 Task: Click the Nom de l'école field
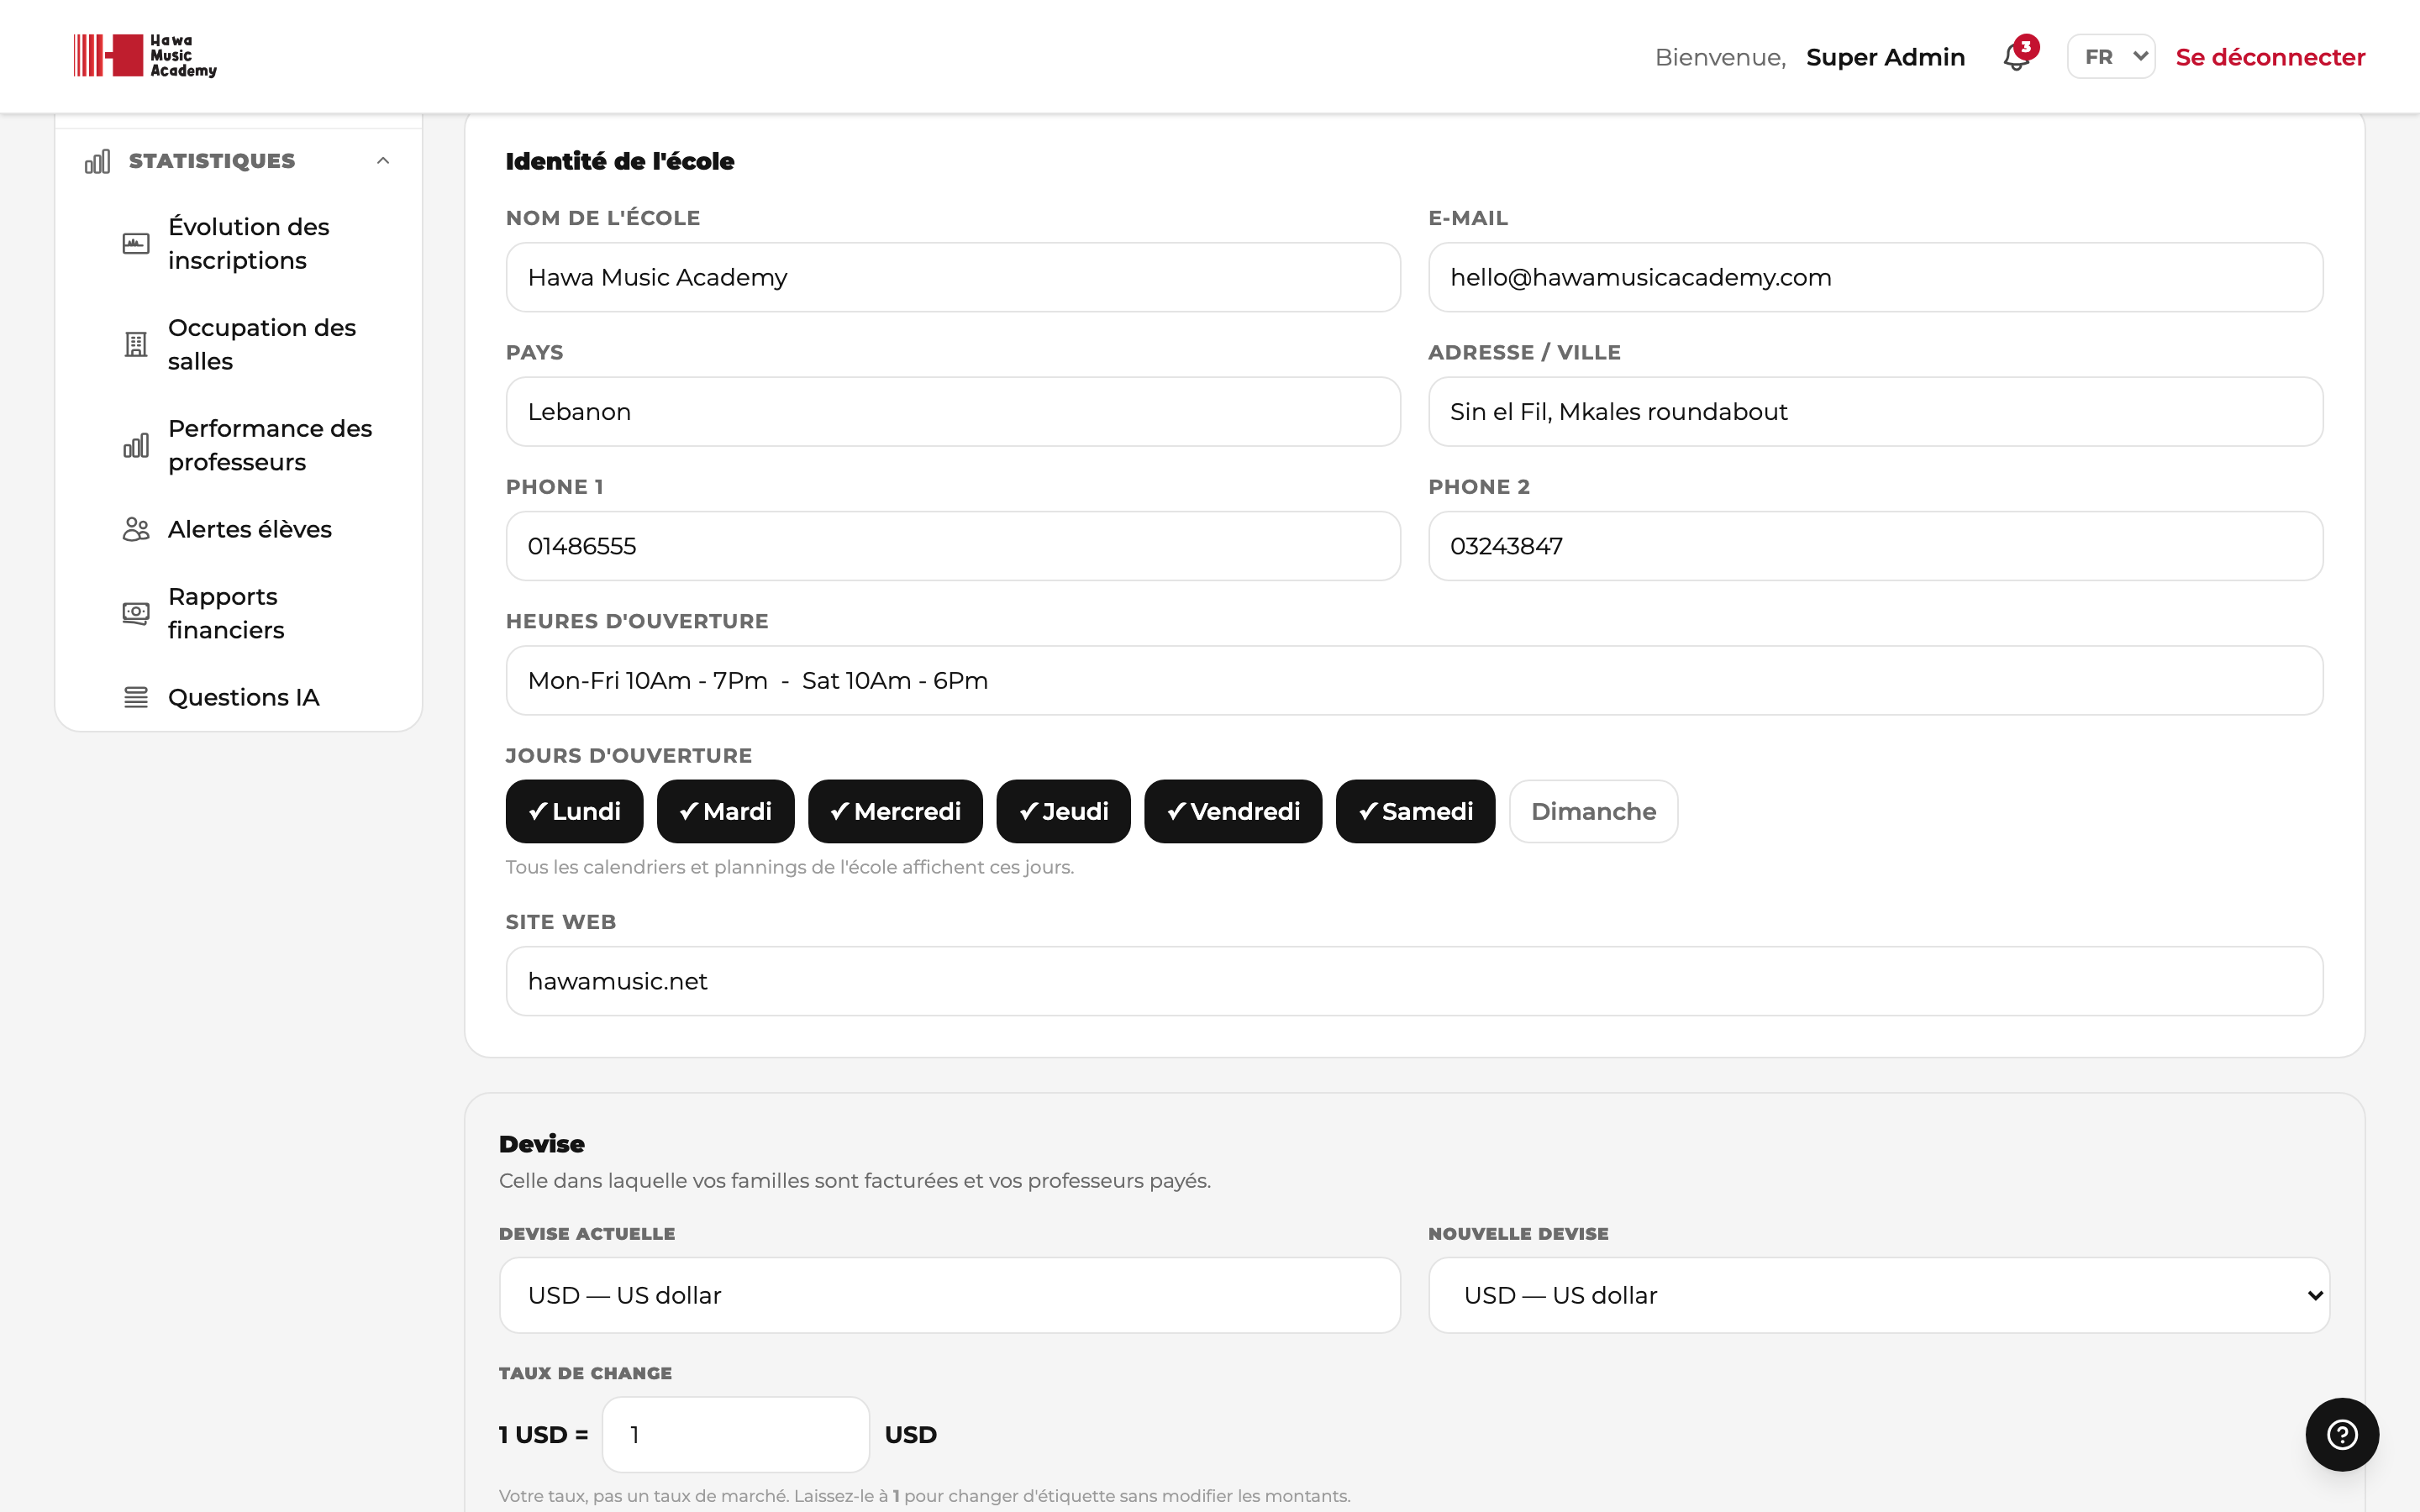(953, 277)
